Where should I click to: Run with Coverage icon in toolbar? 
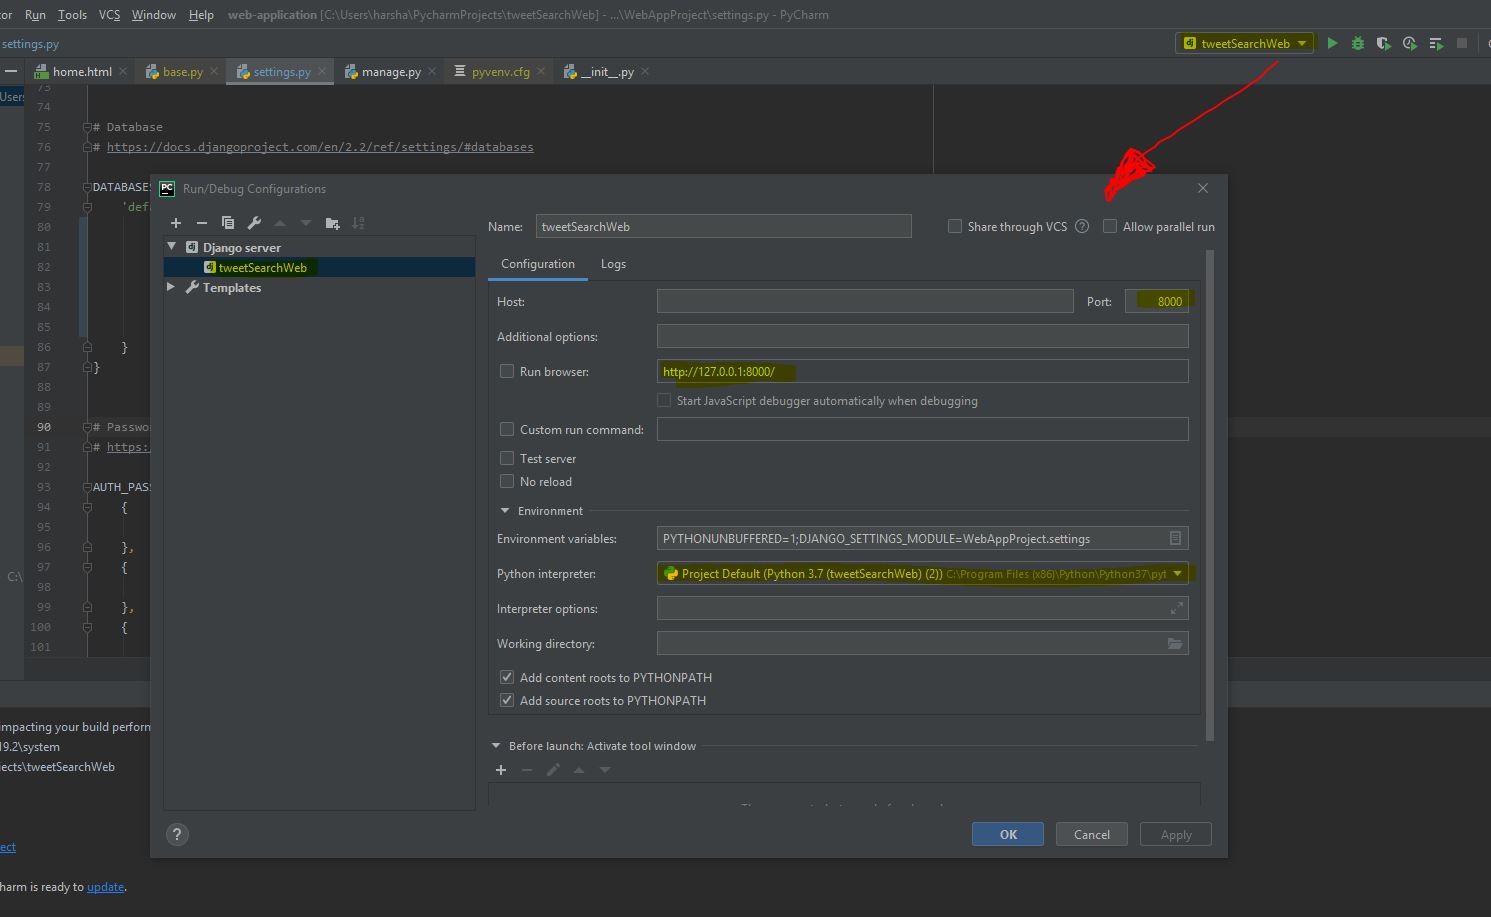(x=1384, y=43)
